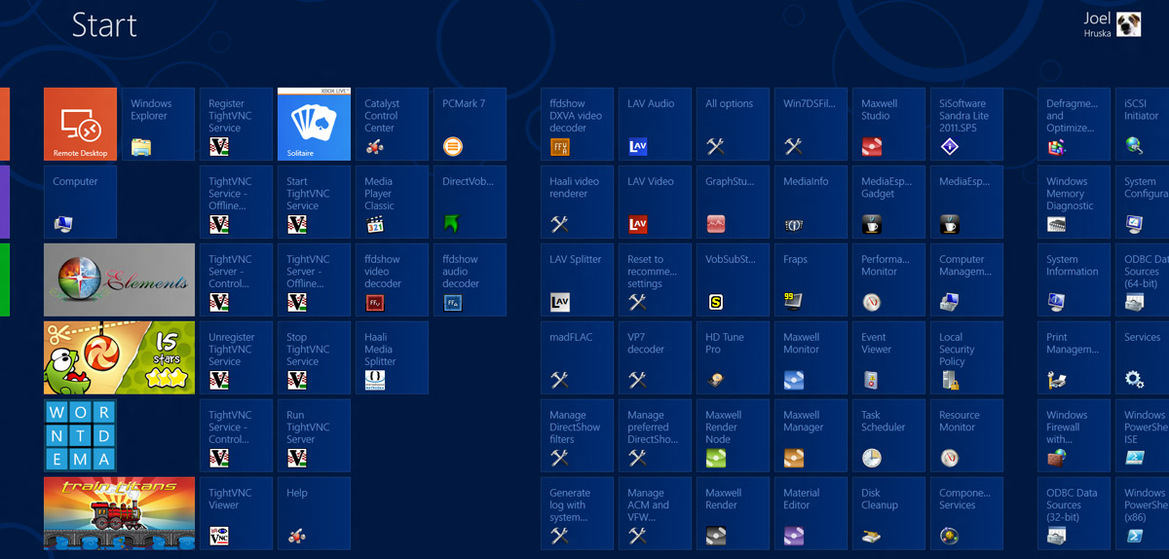Launch Disk Cleanup tile

889,514
